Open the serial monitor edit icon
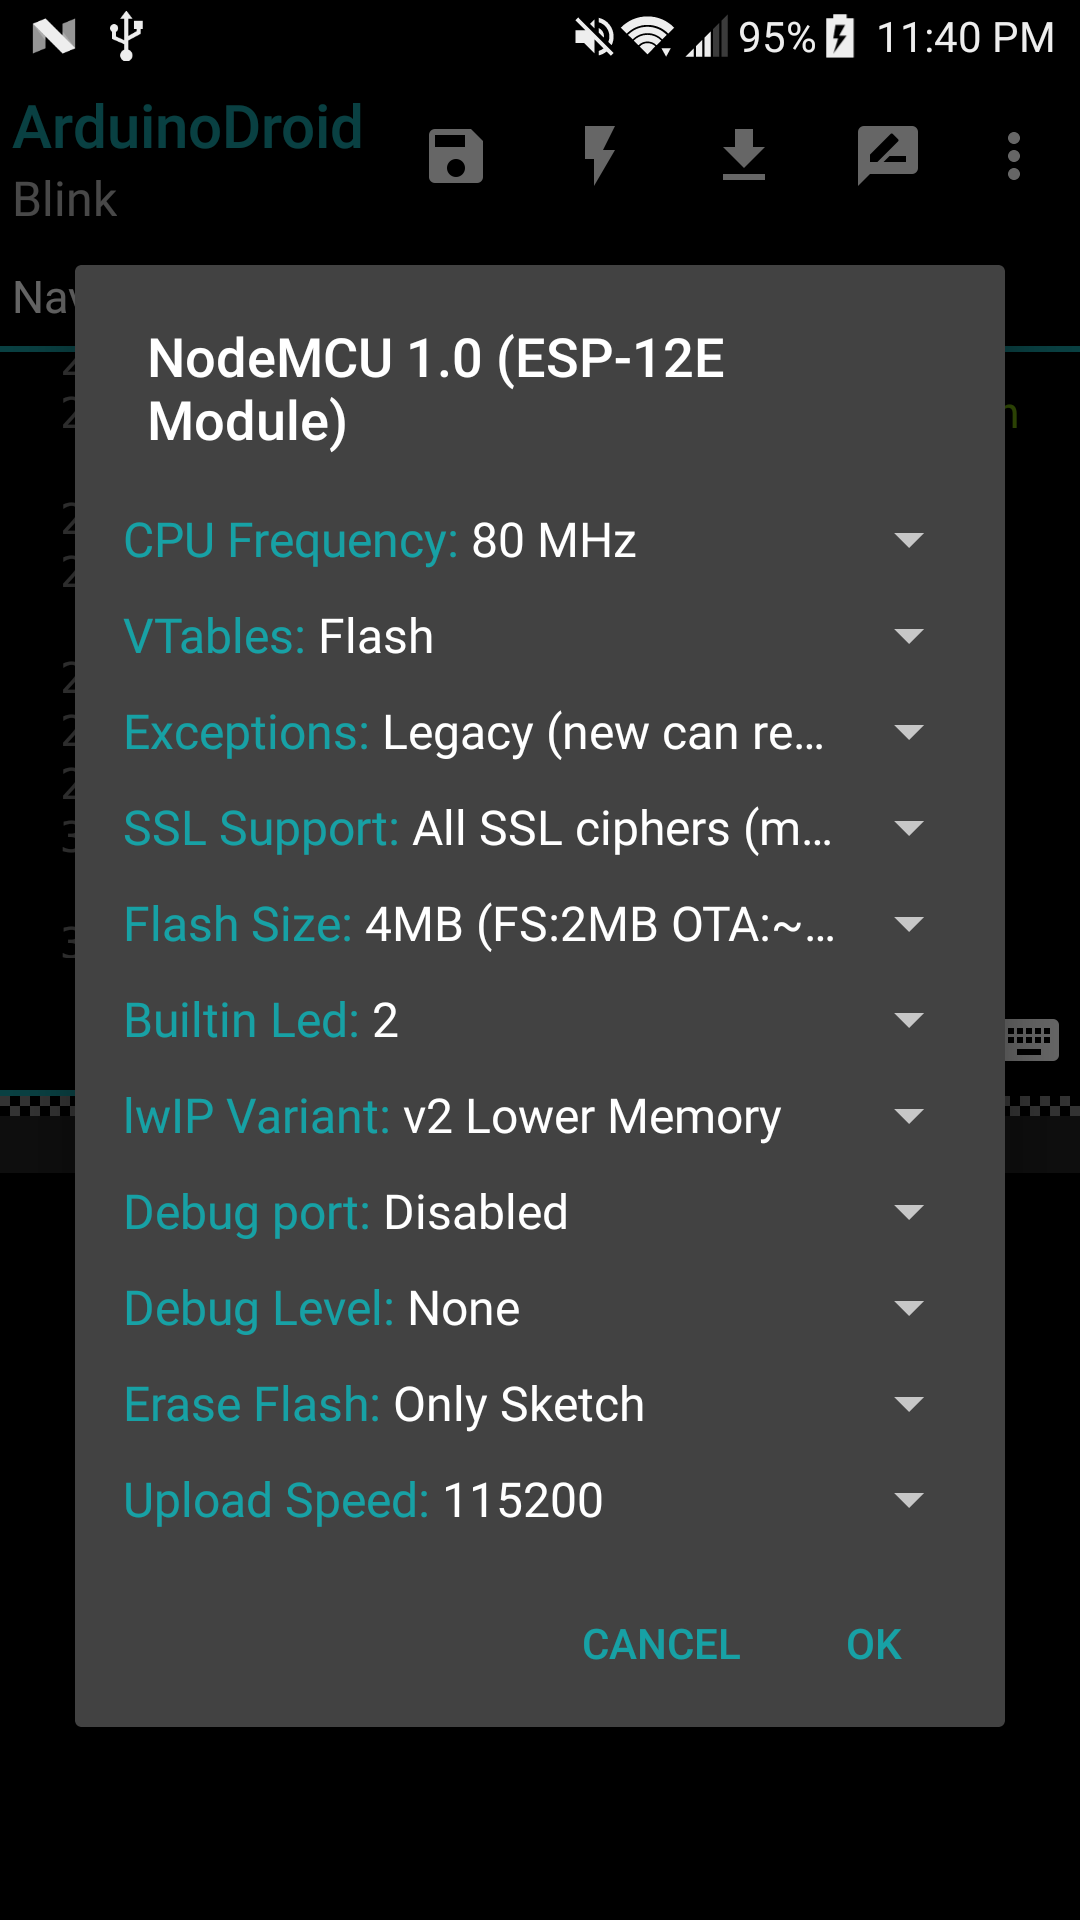Screen dimensions: 1080x1920 click(x=888, y=155)
